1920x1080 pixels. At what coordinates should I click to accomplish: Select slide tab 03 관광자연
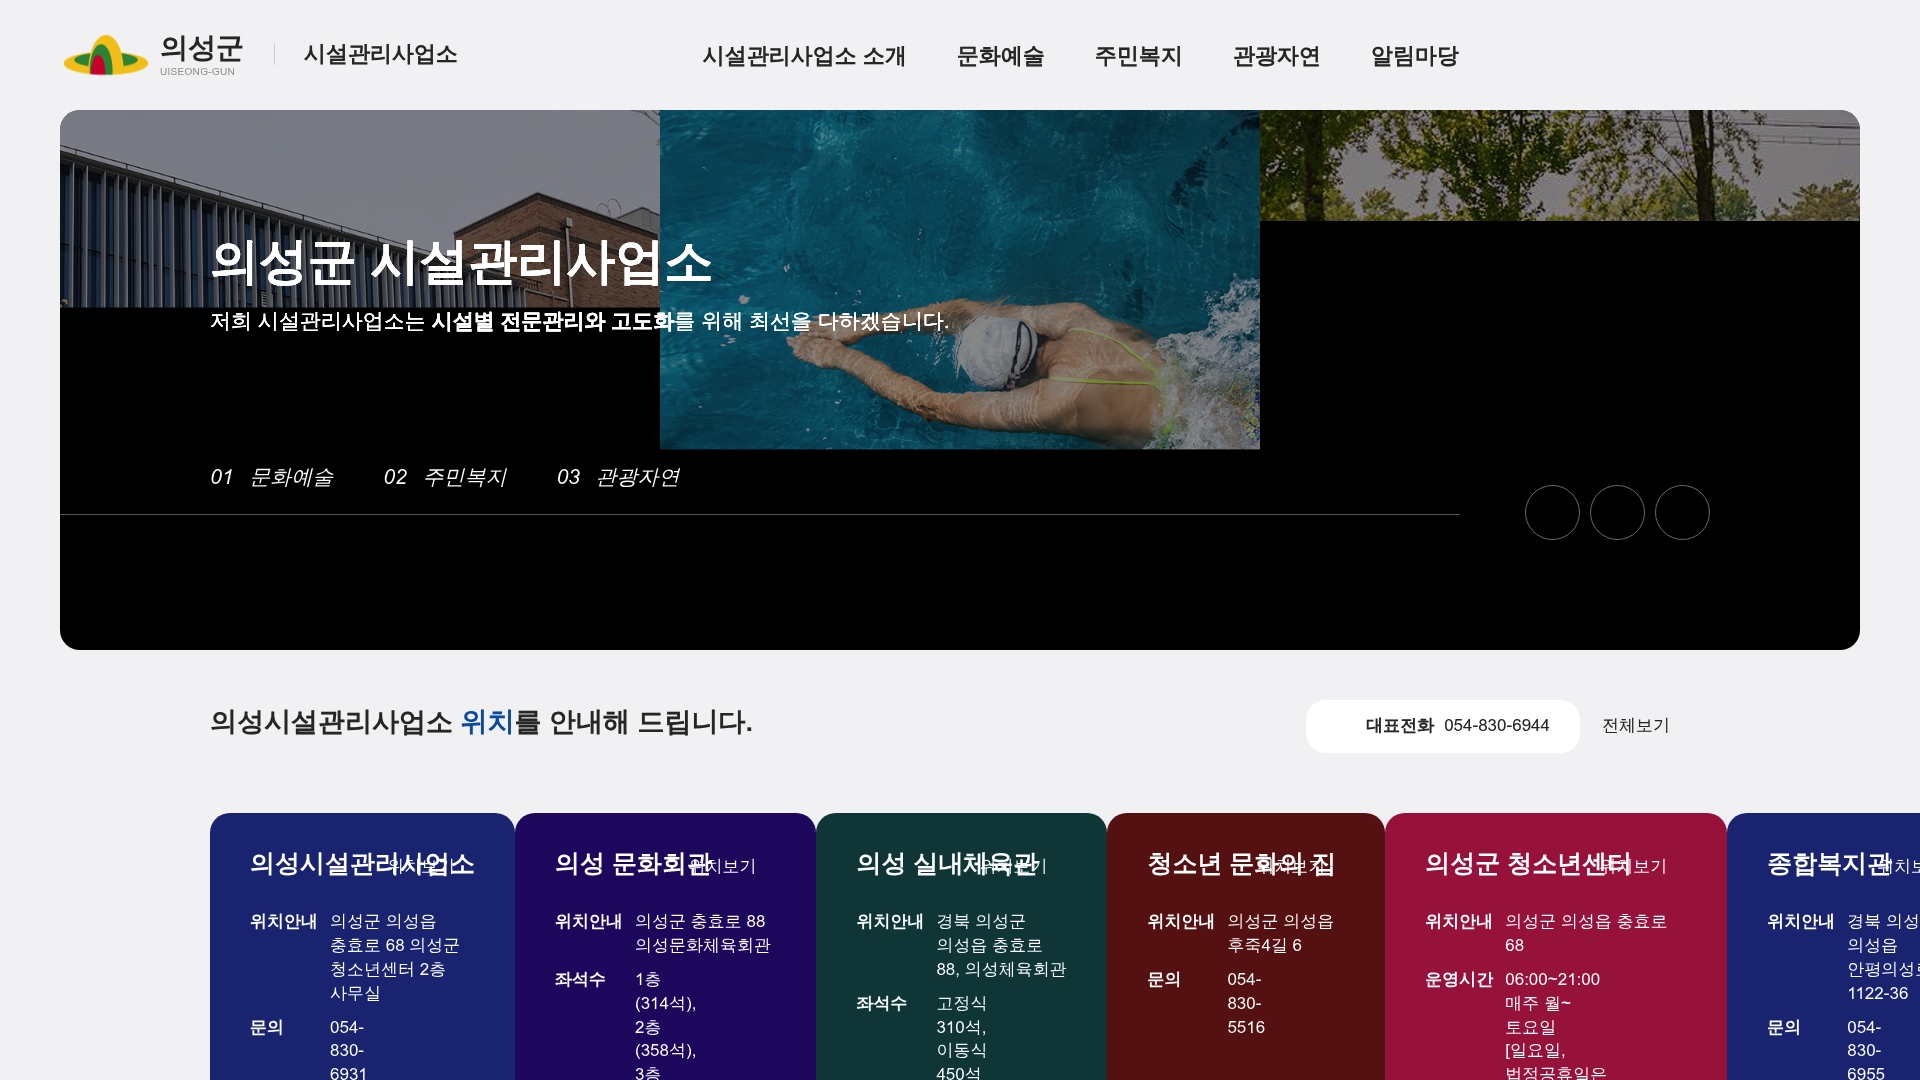[x=618, y=477]
